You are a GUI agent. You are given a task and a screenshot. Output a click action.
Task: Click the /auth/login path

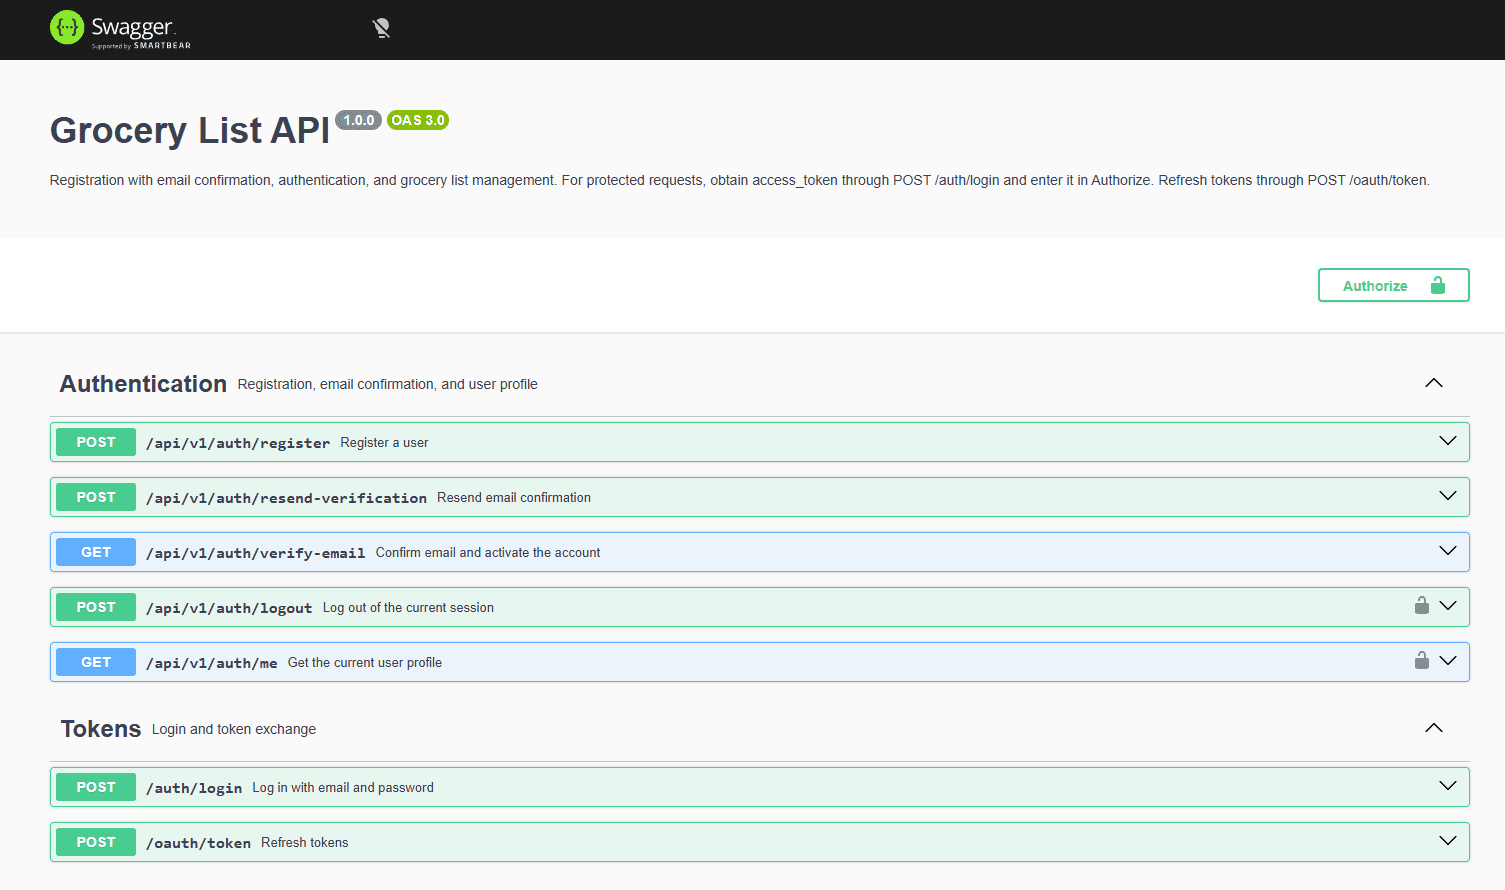pyautogui.click(x=194, y=788)
